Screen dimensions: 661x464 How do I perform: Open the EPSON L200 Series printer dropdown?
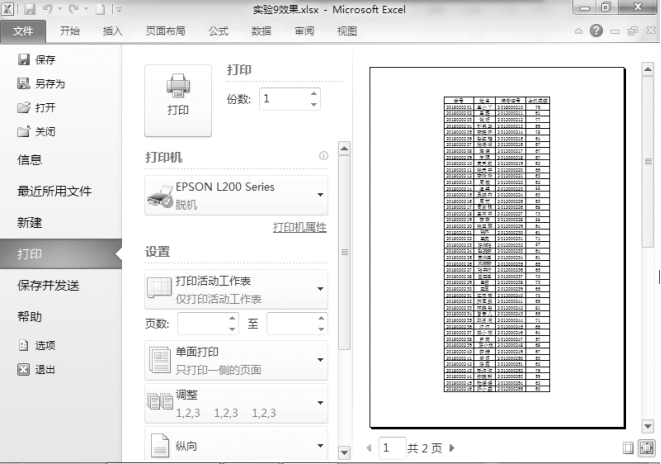click(236, 195)
